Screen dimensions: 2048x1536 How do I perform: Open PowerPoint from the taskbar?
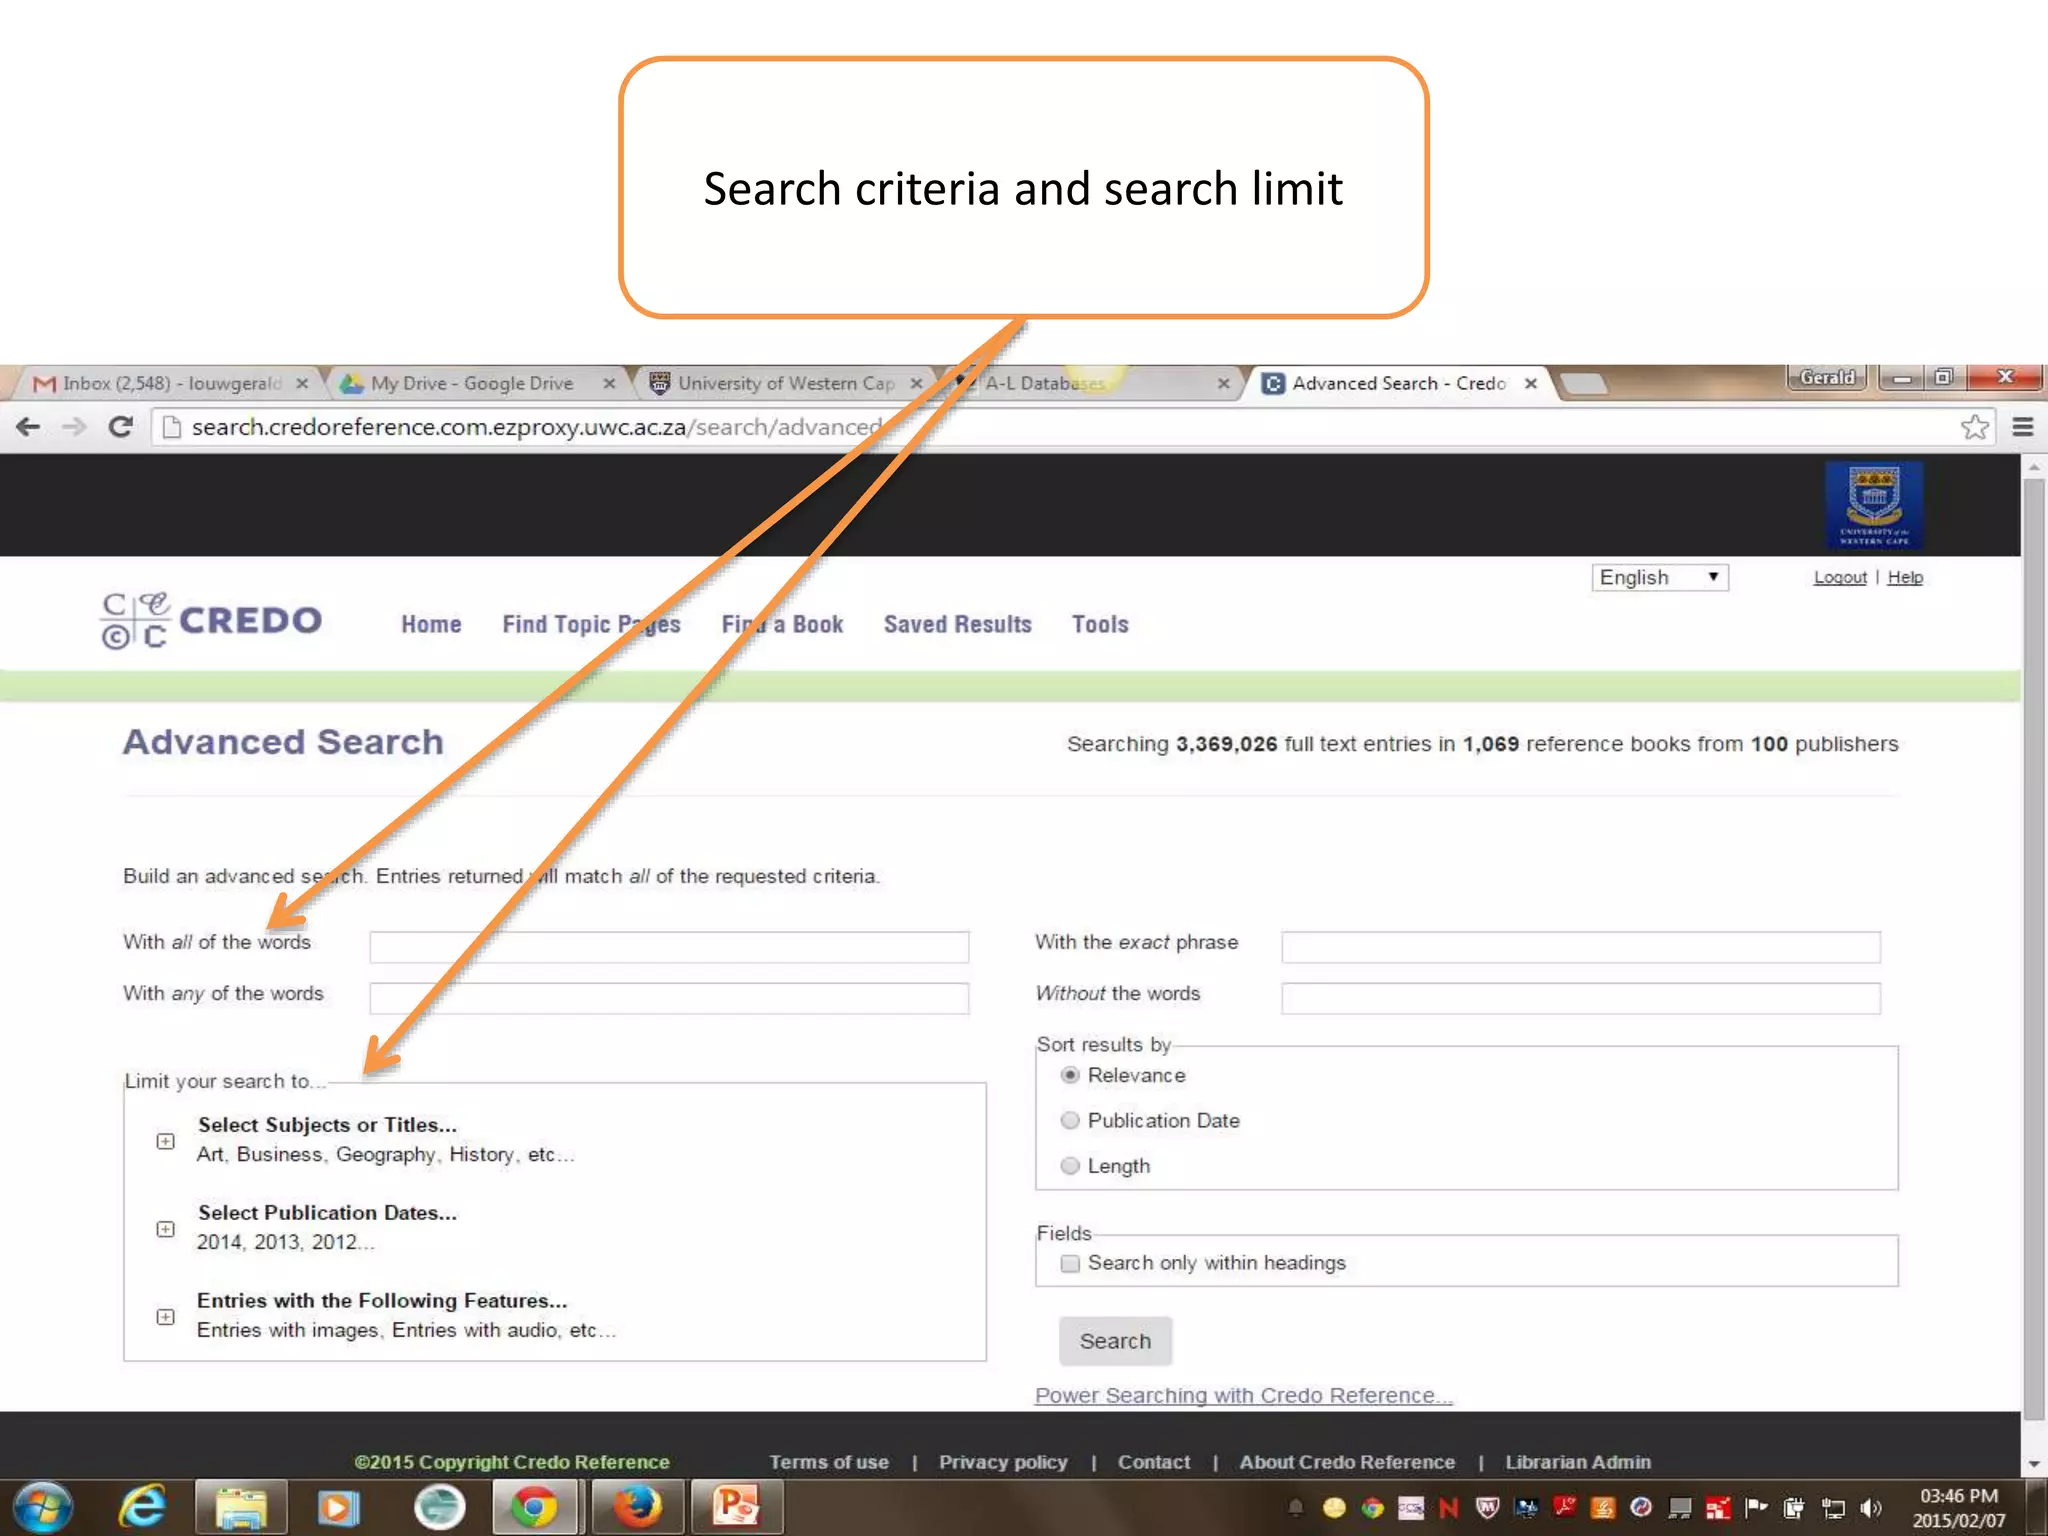coord(735,1507)
